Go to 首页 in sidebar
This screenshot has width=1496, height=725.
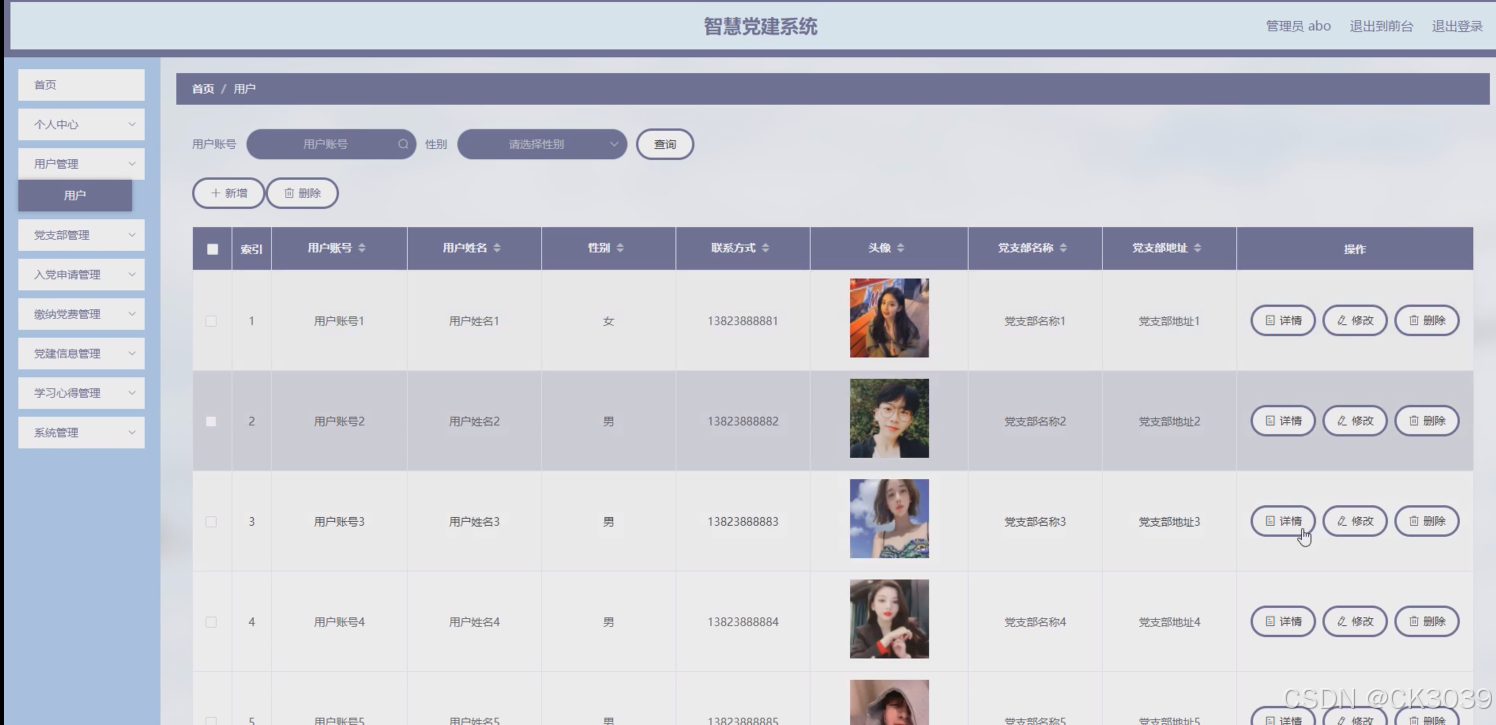81,85
